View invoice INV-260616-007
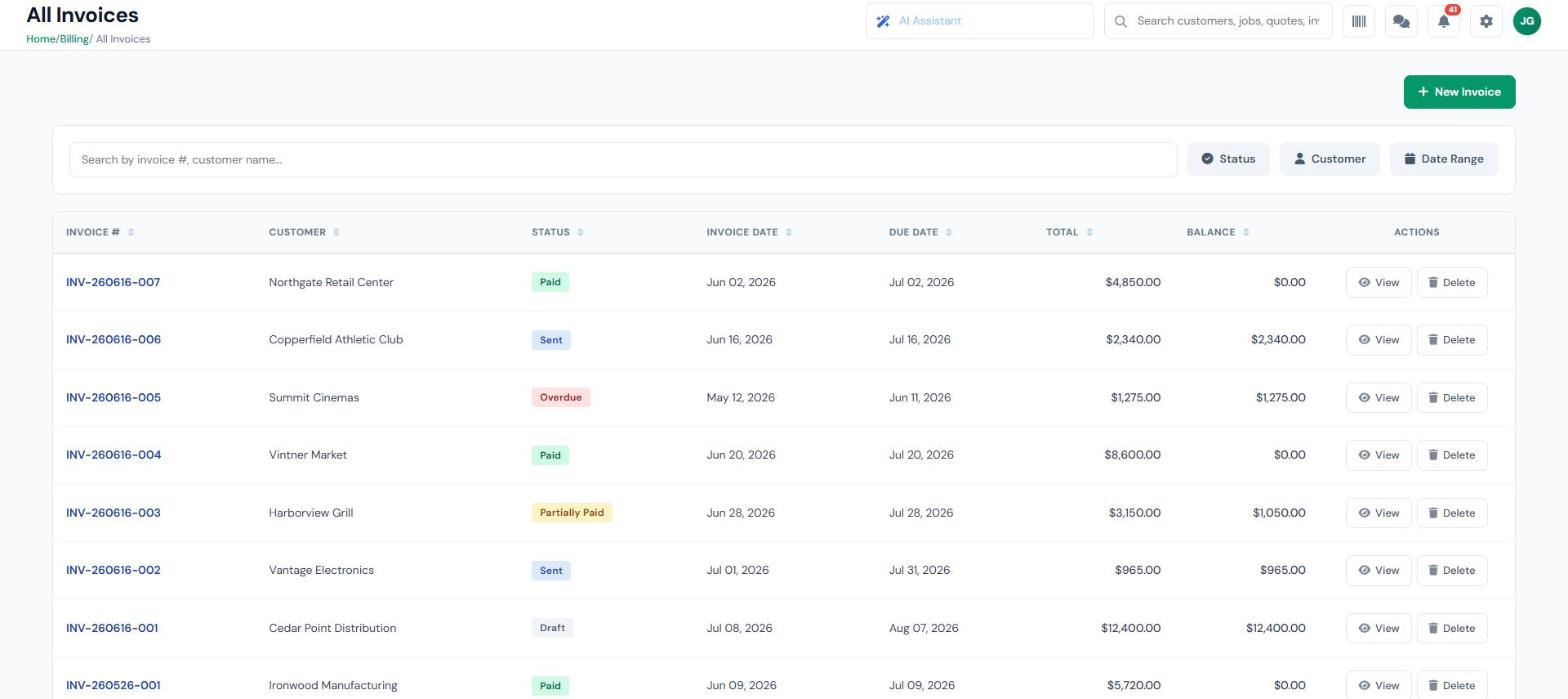 click(x=1378, y=282)
